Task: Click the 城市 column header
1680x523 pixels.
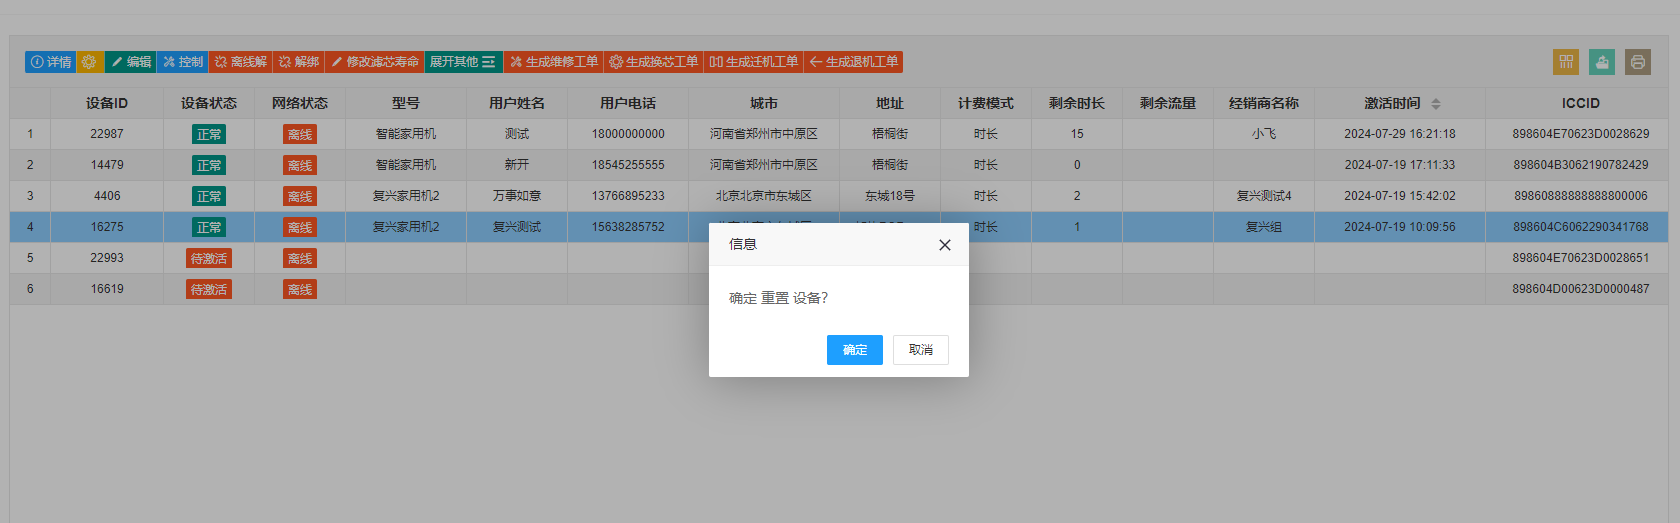Action: pos(764,104)
